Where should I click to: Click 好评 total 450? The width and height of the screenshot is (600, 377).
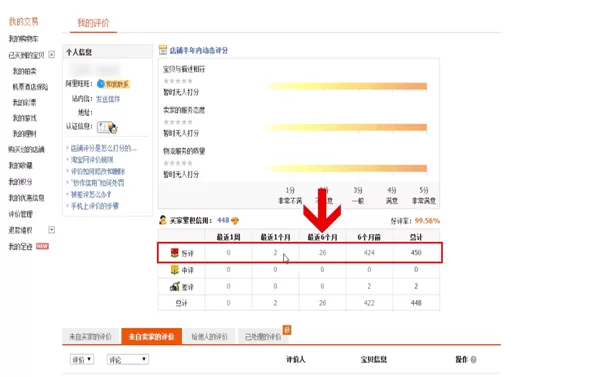tap(416, 253)
